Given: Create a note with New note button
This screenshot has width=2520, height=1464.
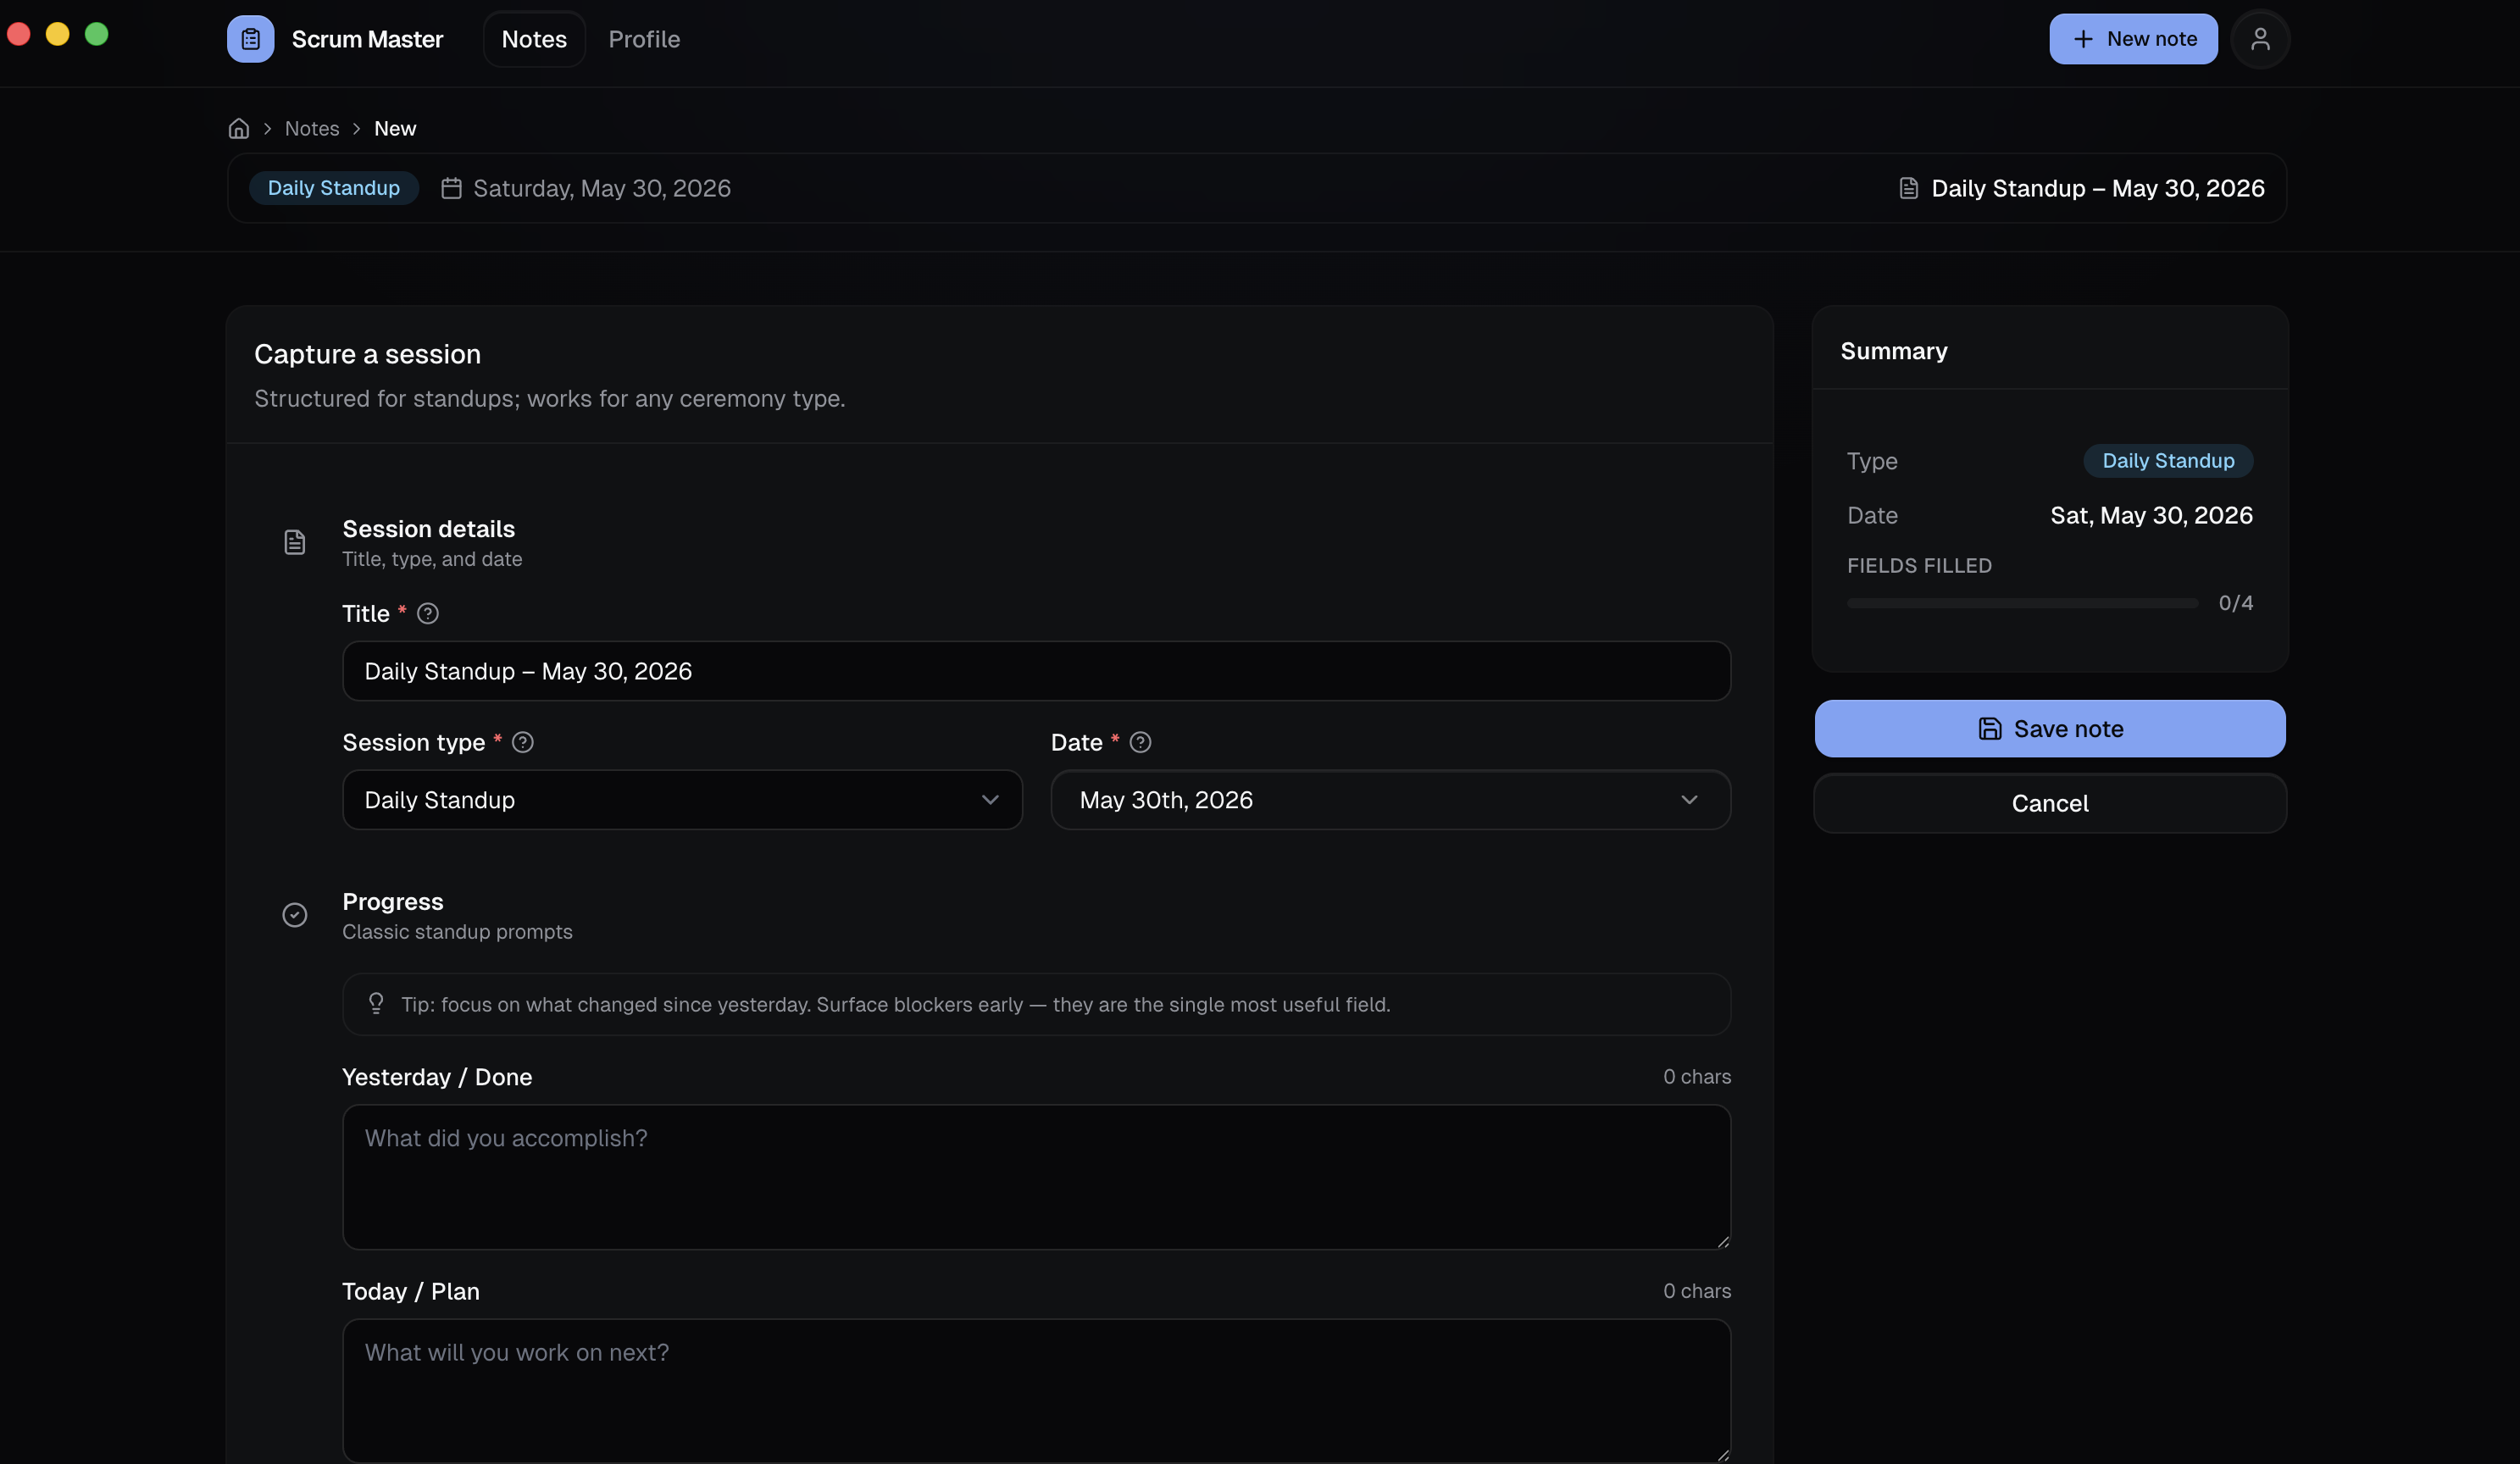Looking at the screenshot, I should click(x=2133, y=39).
